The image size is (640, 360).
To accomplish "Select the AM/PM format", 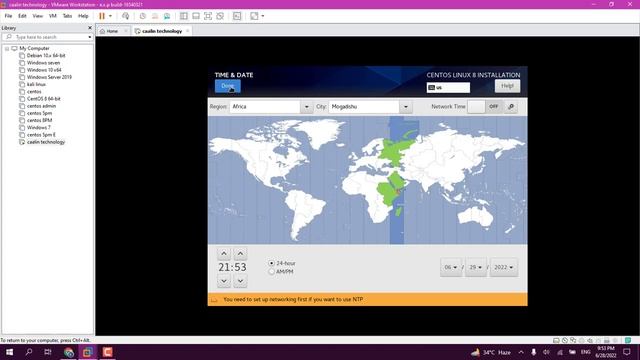I will point(281,271).
